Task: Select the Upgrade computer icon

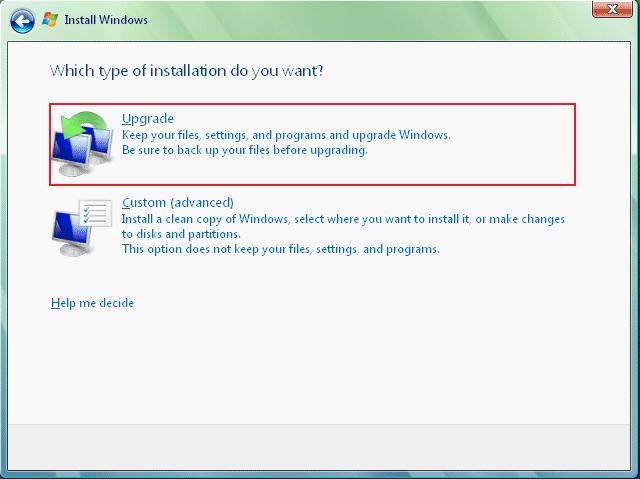Action: (84, 144)
